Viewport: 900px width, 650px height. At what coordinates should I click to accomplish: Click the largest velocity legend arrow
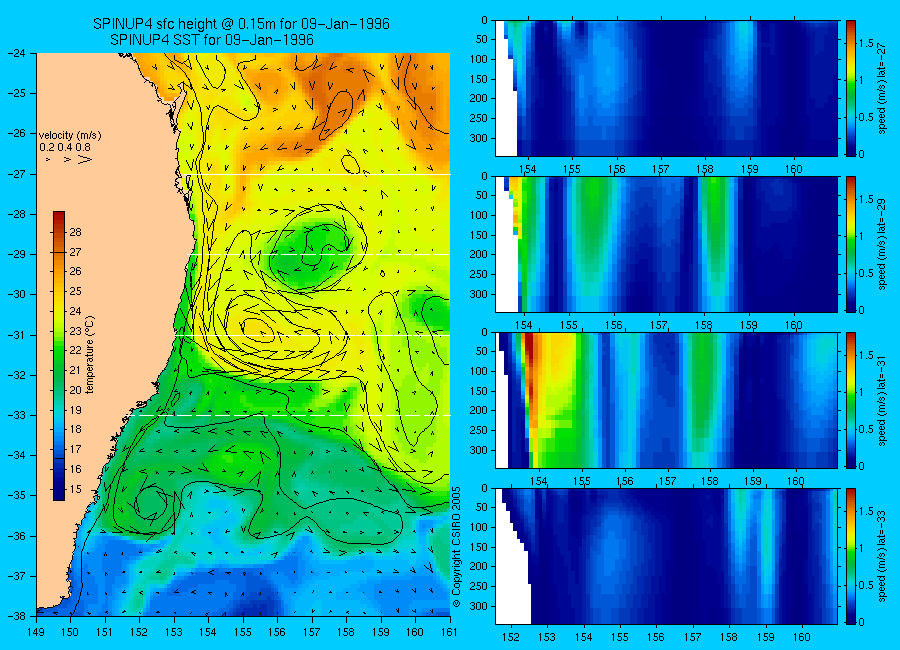pos(85,160)
